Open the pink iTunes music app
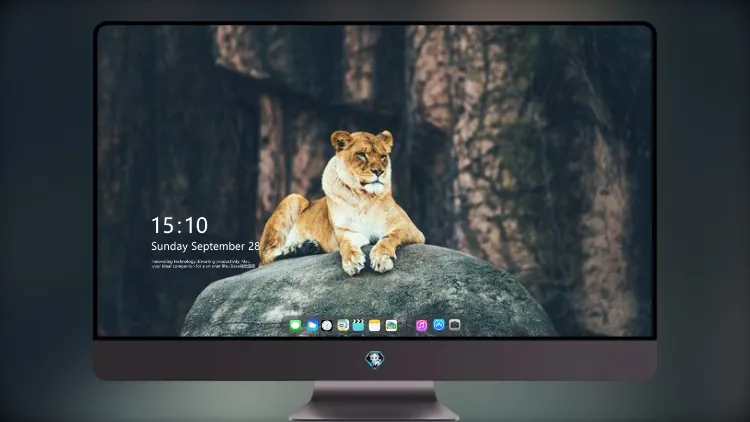Image resolution: width=750 pixels, height=422 pixels. [x=421, y=326]
